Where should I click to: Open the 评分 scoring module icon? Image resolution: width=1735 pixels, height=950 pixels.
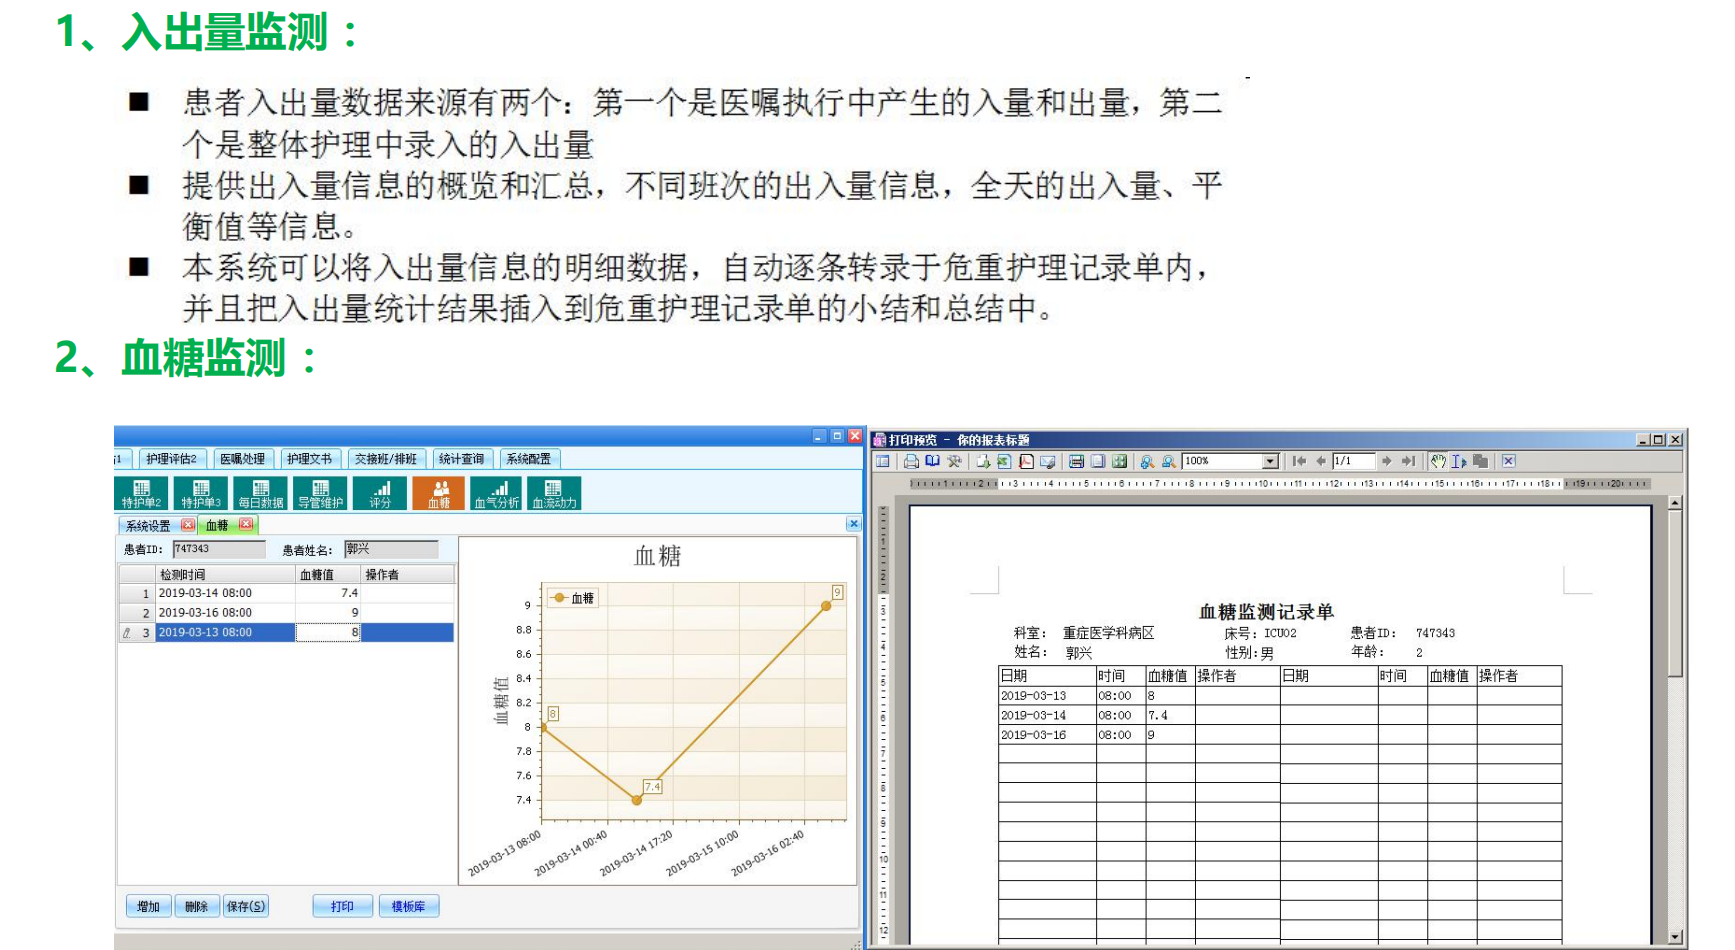coord(380,494)
